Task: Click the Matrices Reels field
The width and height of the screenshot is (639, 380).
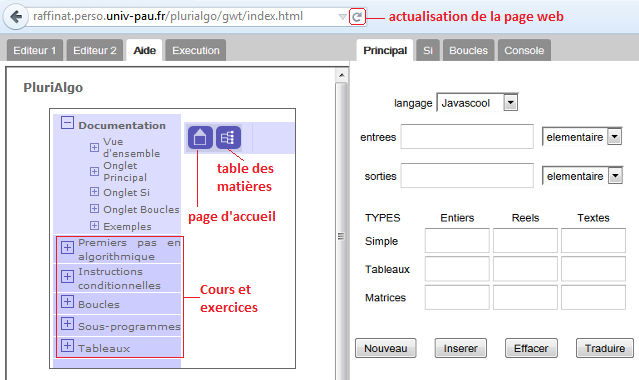Action: [x=525, y=297]
